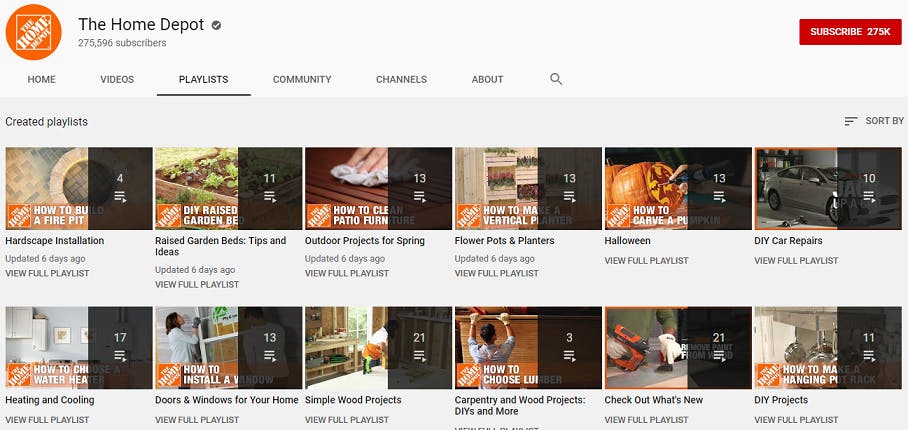Open the Hardscape Installation playlist title
Viewport: 908px width, 430px height.
pos(55,241)
